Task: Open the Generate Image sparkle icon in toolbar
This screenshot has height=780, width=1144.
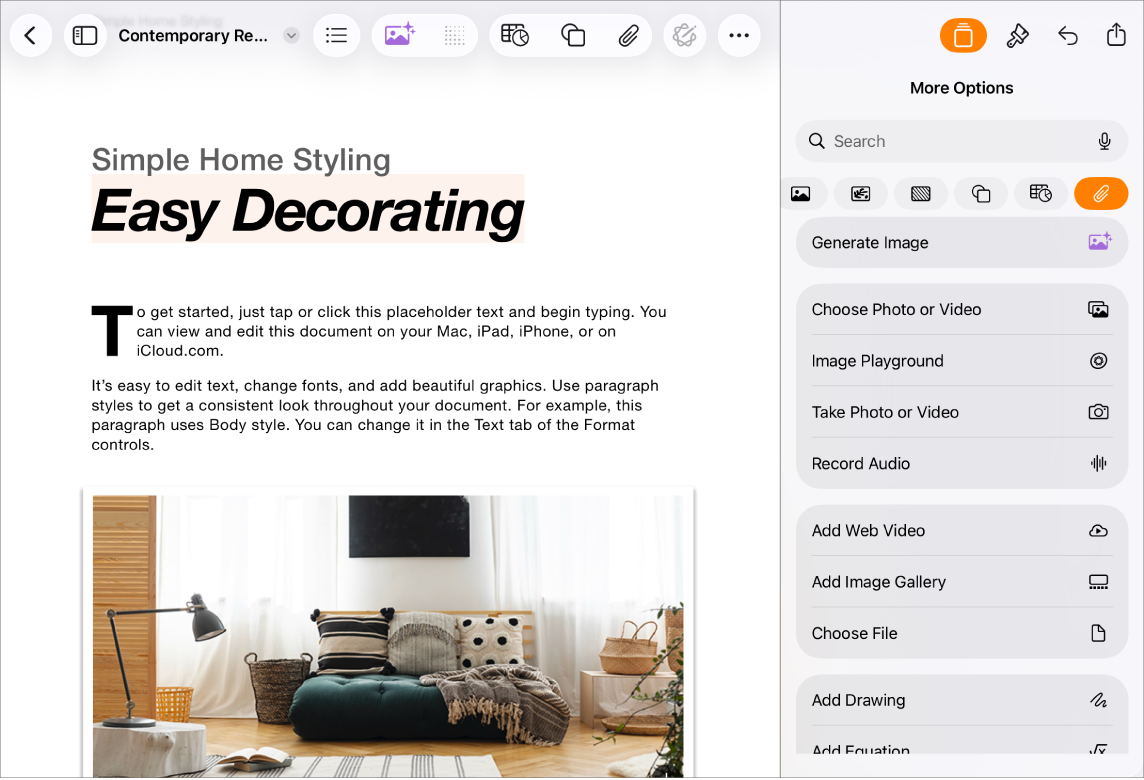Action: (400, 35)
